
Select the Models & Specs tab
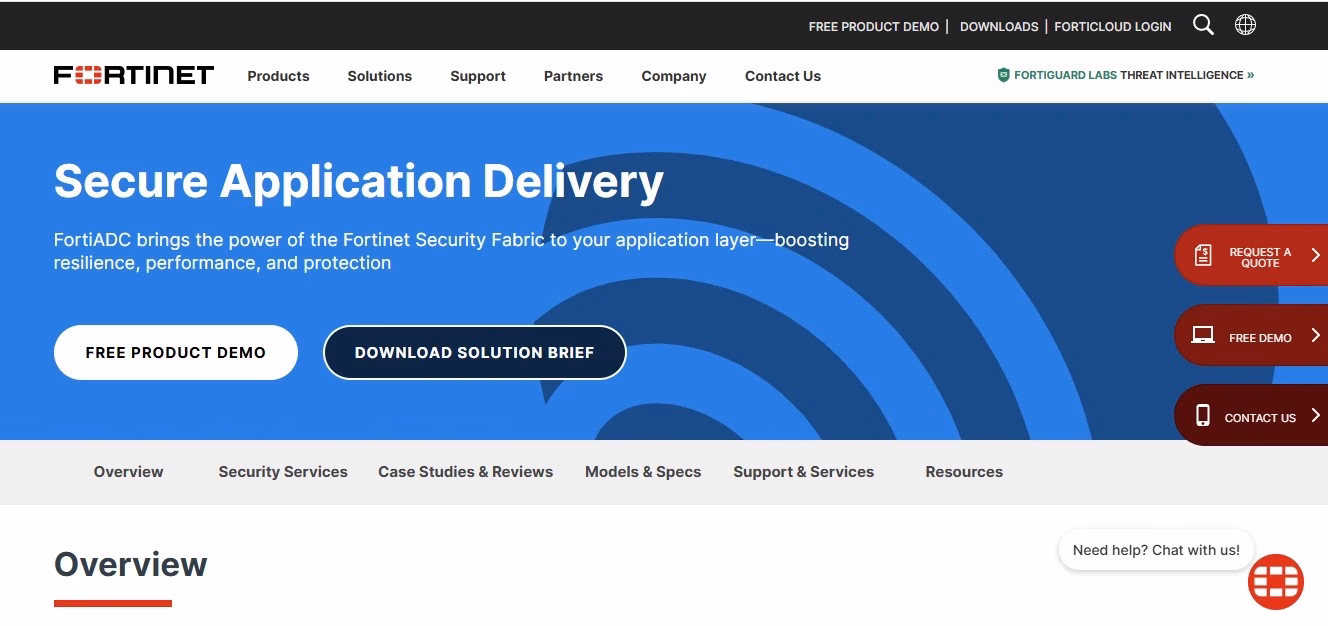643,472
